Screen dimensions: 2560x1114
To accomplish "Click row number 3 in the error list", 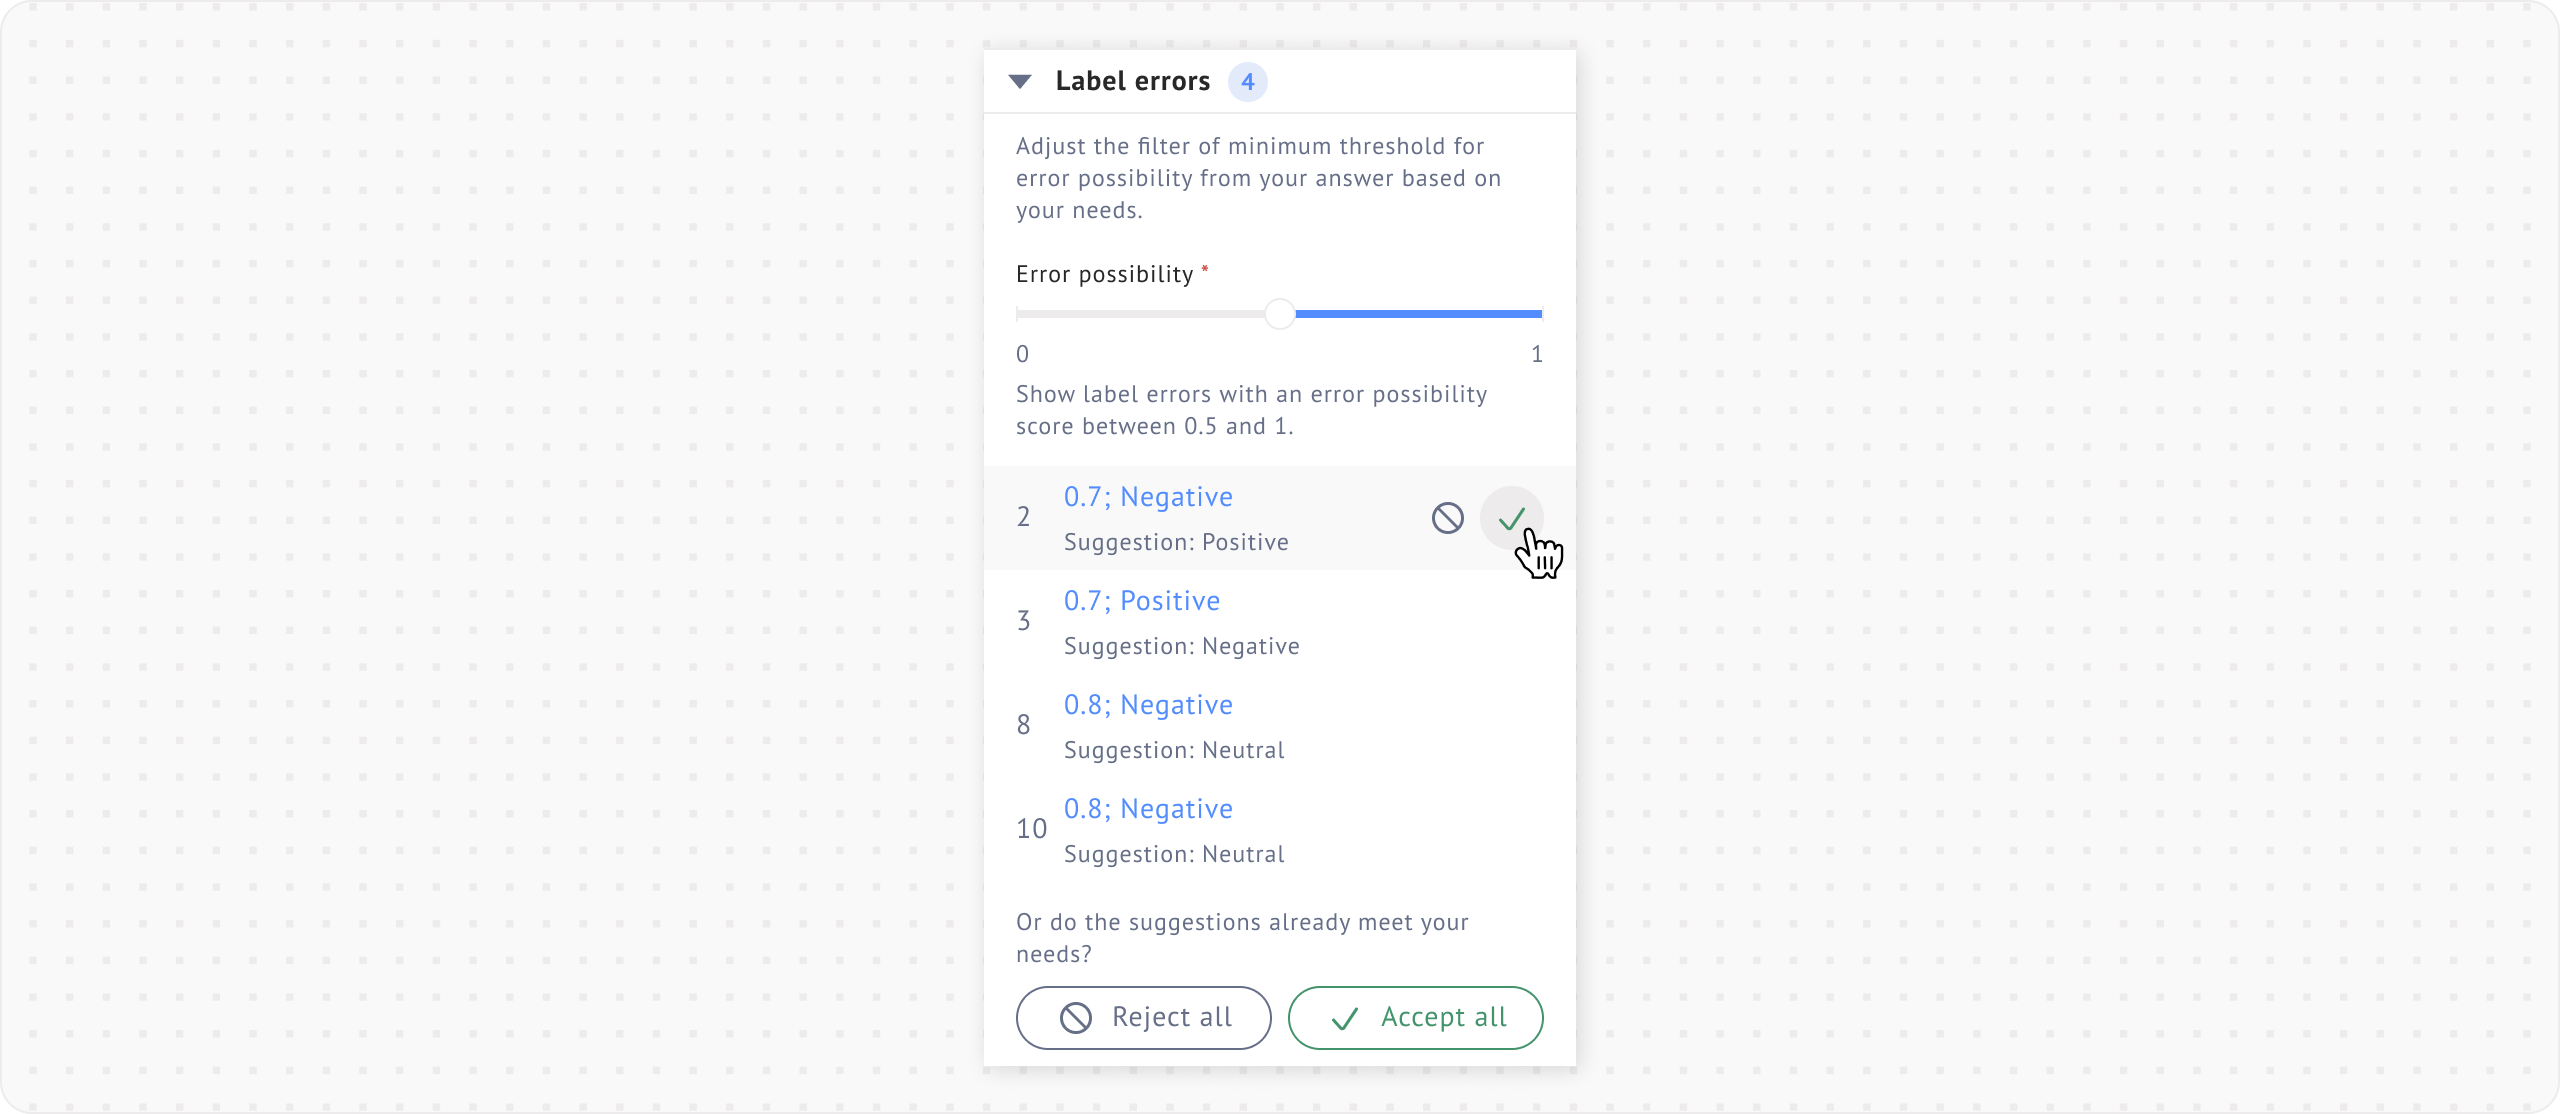I will [1023, 621].
